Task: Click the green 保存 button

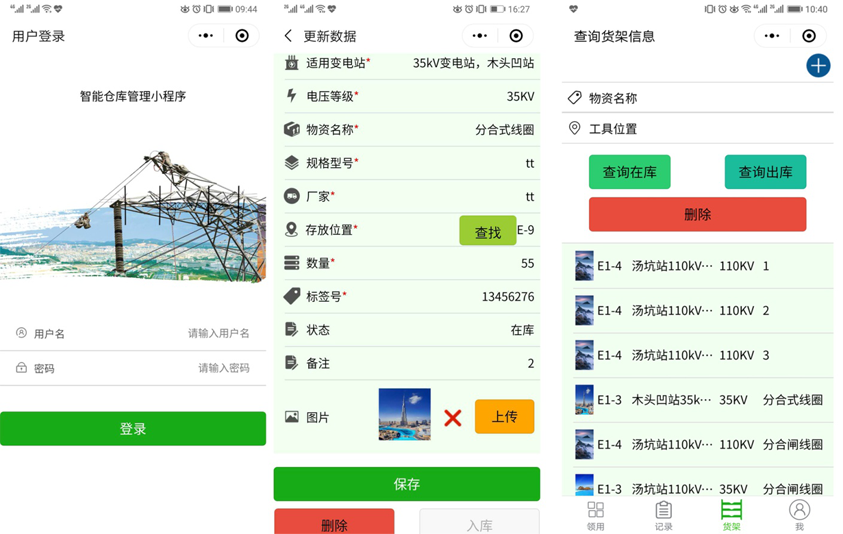Action: (406, 484)
